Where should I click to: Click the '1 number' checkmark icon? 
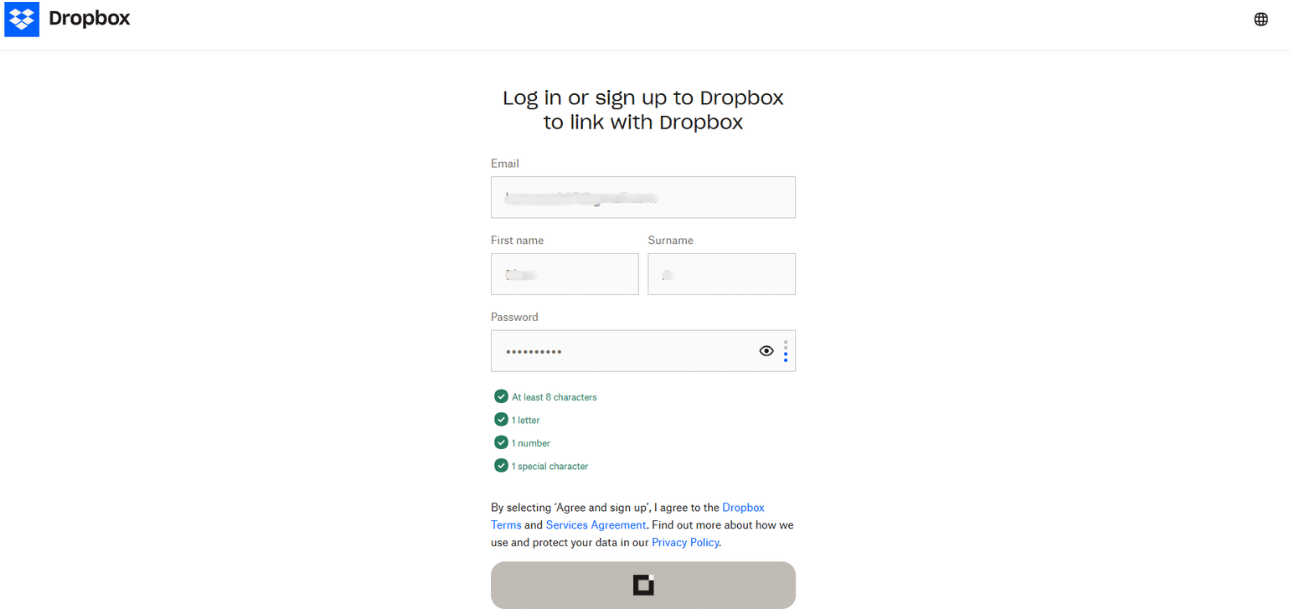click(x=501, y=442)
